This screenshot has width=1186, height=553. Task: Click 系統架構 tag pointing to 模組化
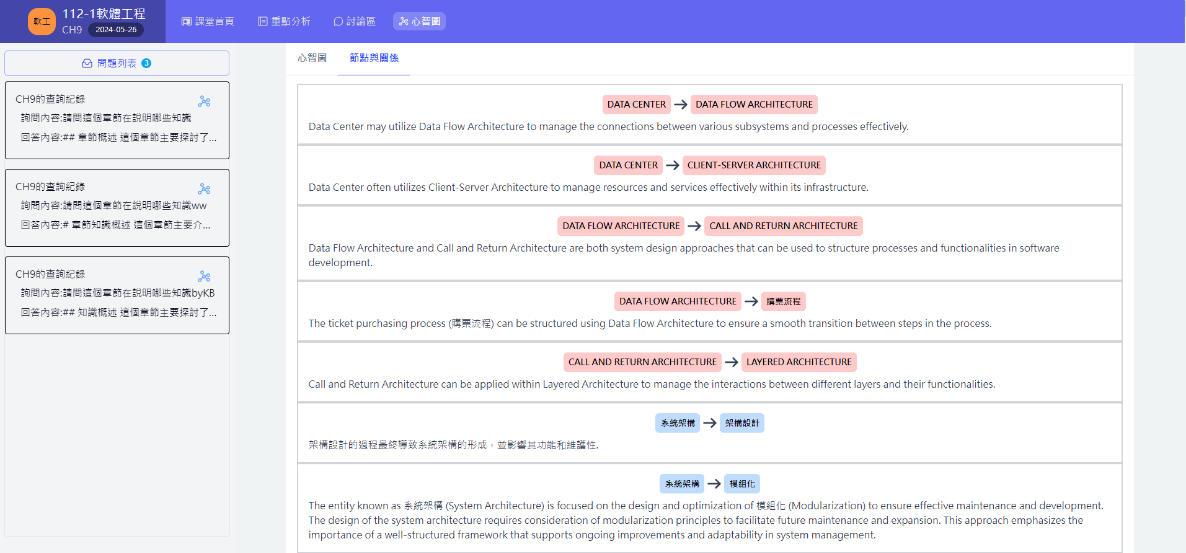click(682, 483)
